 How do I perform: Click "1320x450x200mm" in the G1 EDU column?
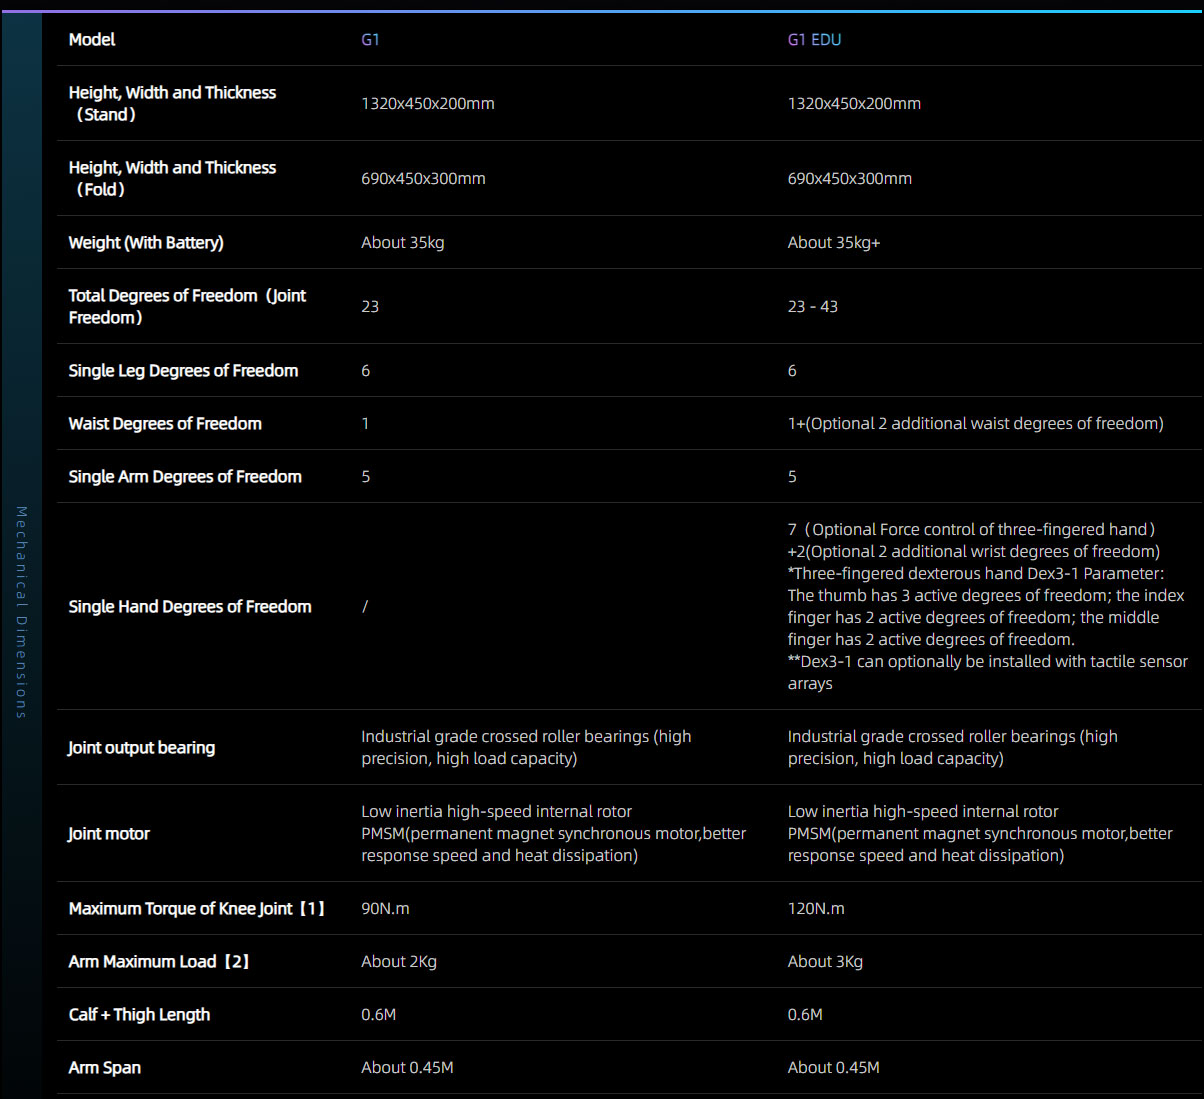[854, 103]
